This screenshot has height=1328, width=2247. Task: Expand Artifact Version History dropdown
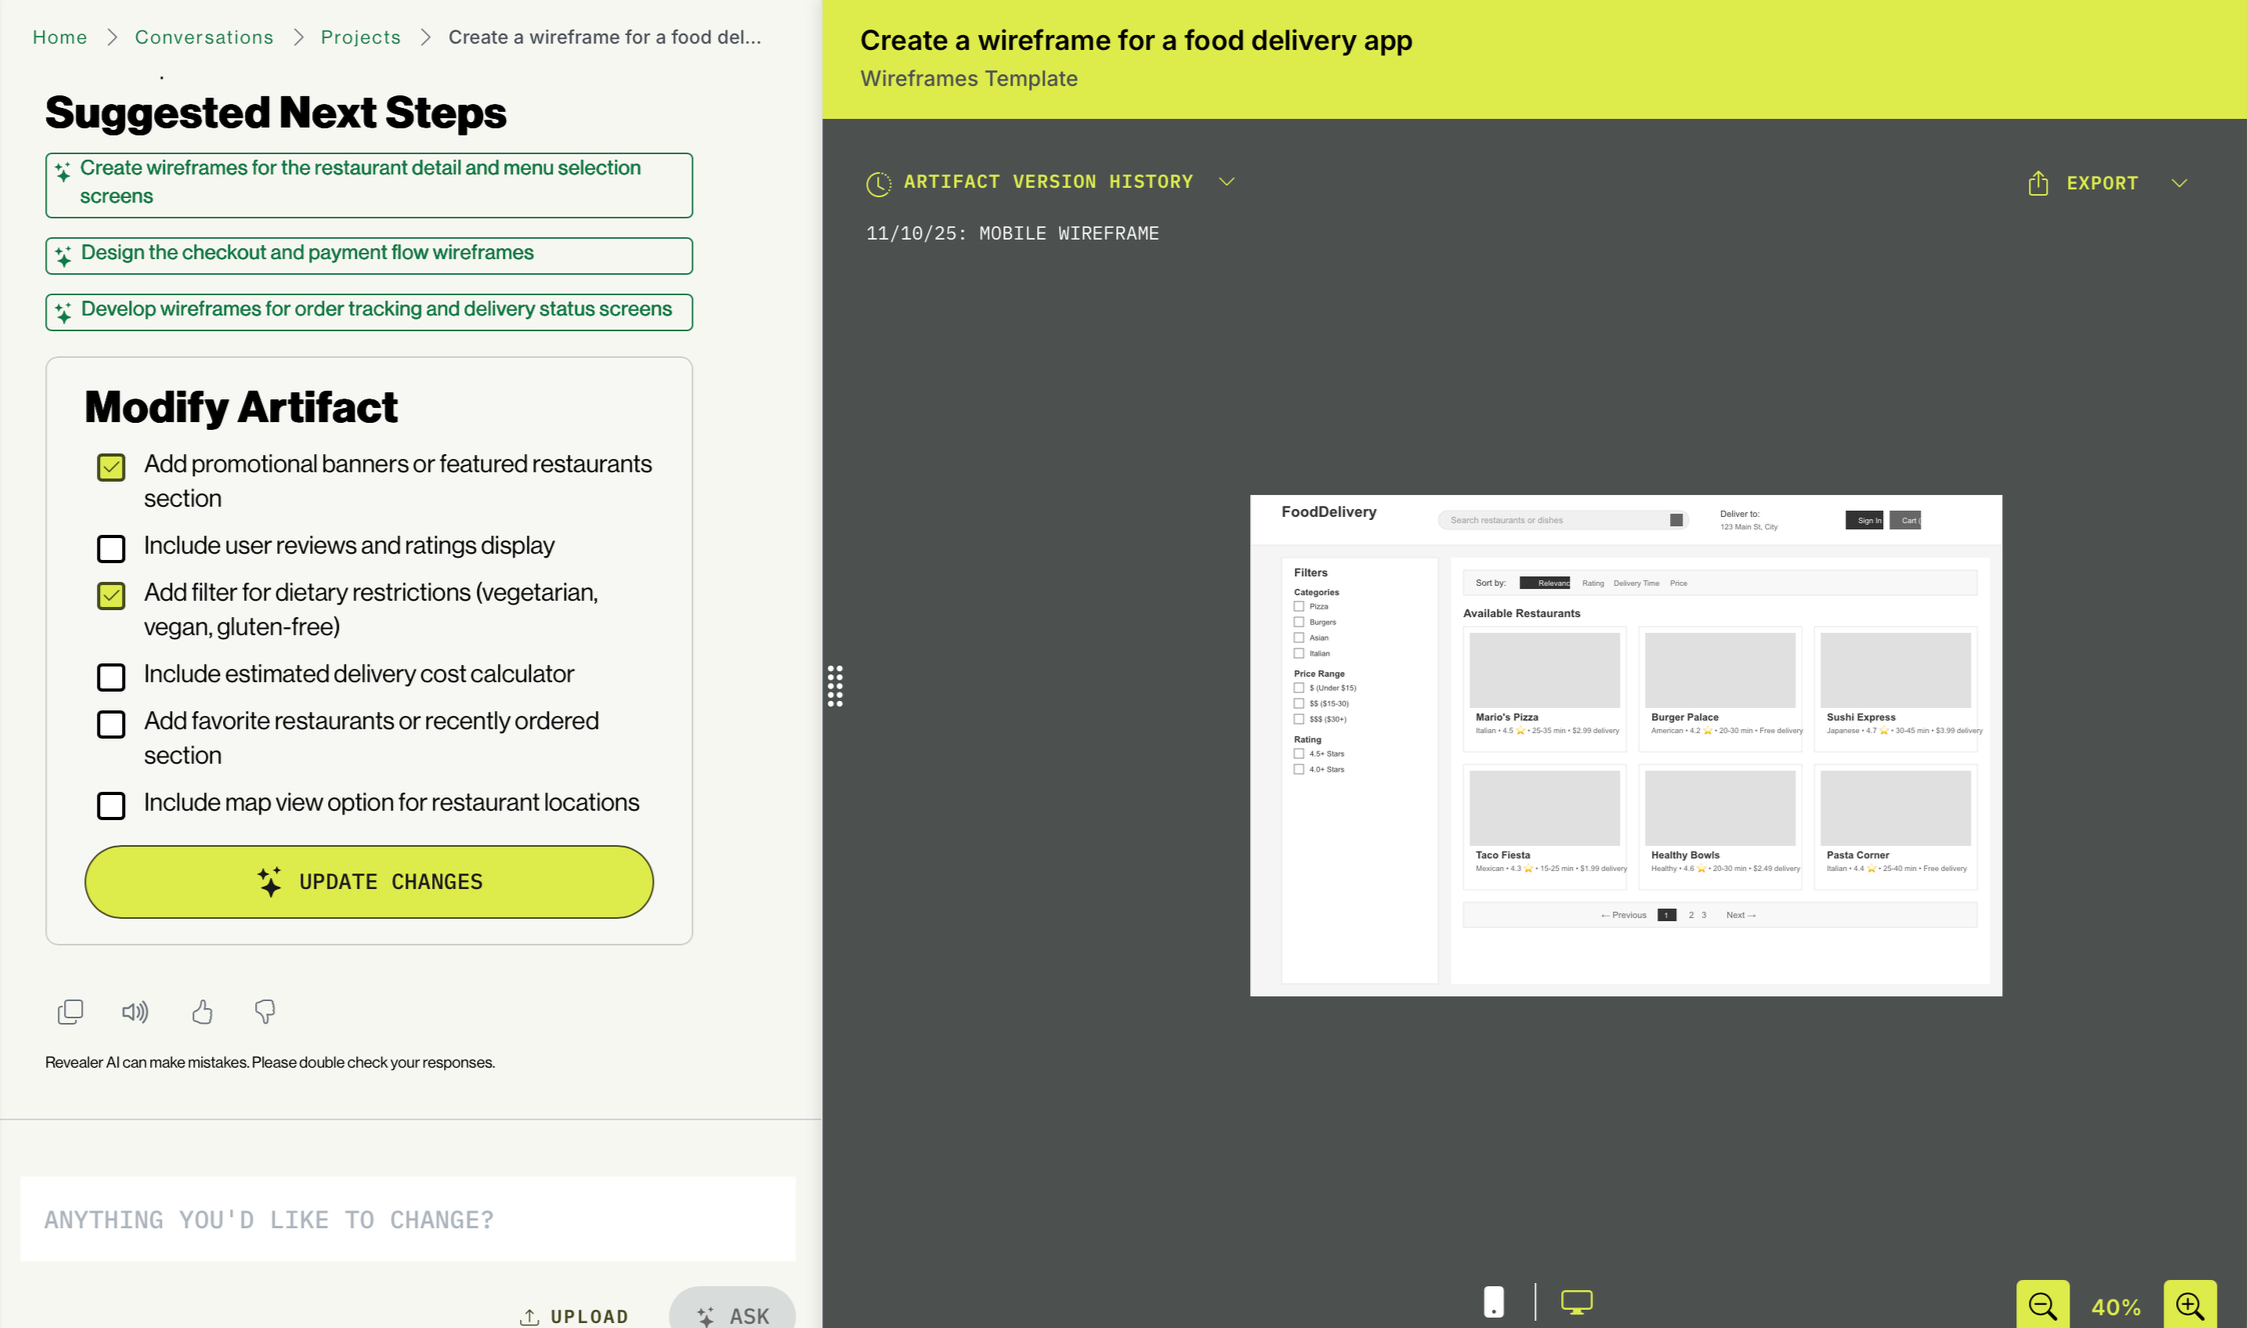click(x=1227, y=182)
